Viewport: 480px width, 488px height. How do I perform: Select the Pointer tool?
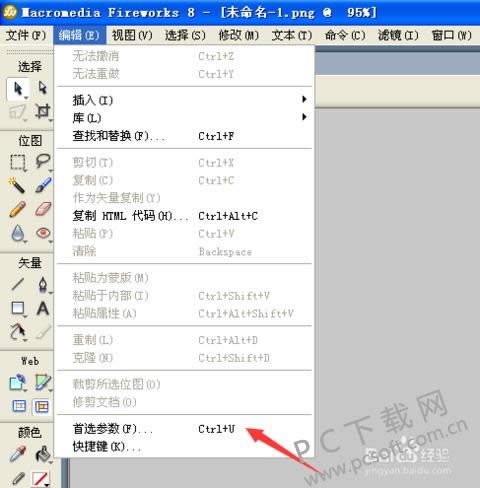pyautogui.click(x=18, y=89)
